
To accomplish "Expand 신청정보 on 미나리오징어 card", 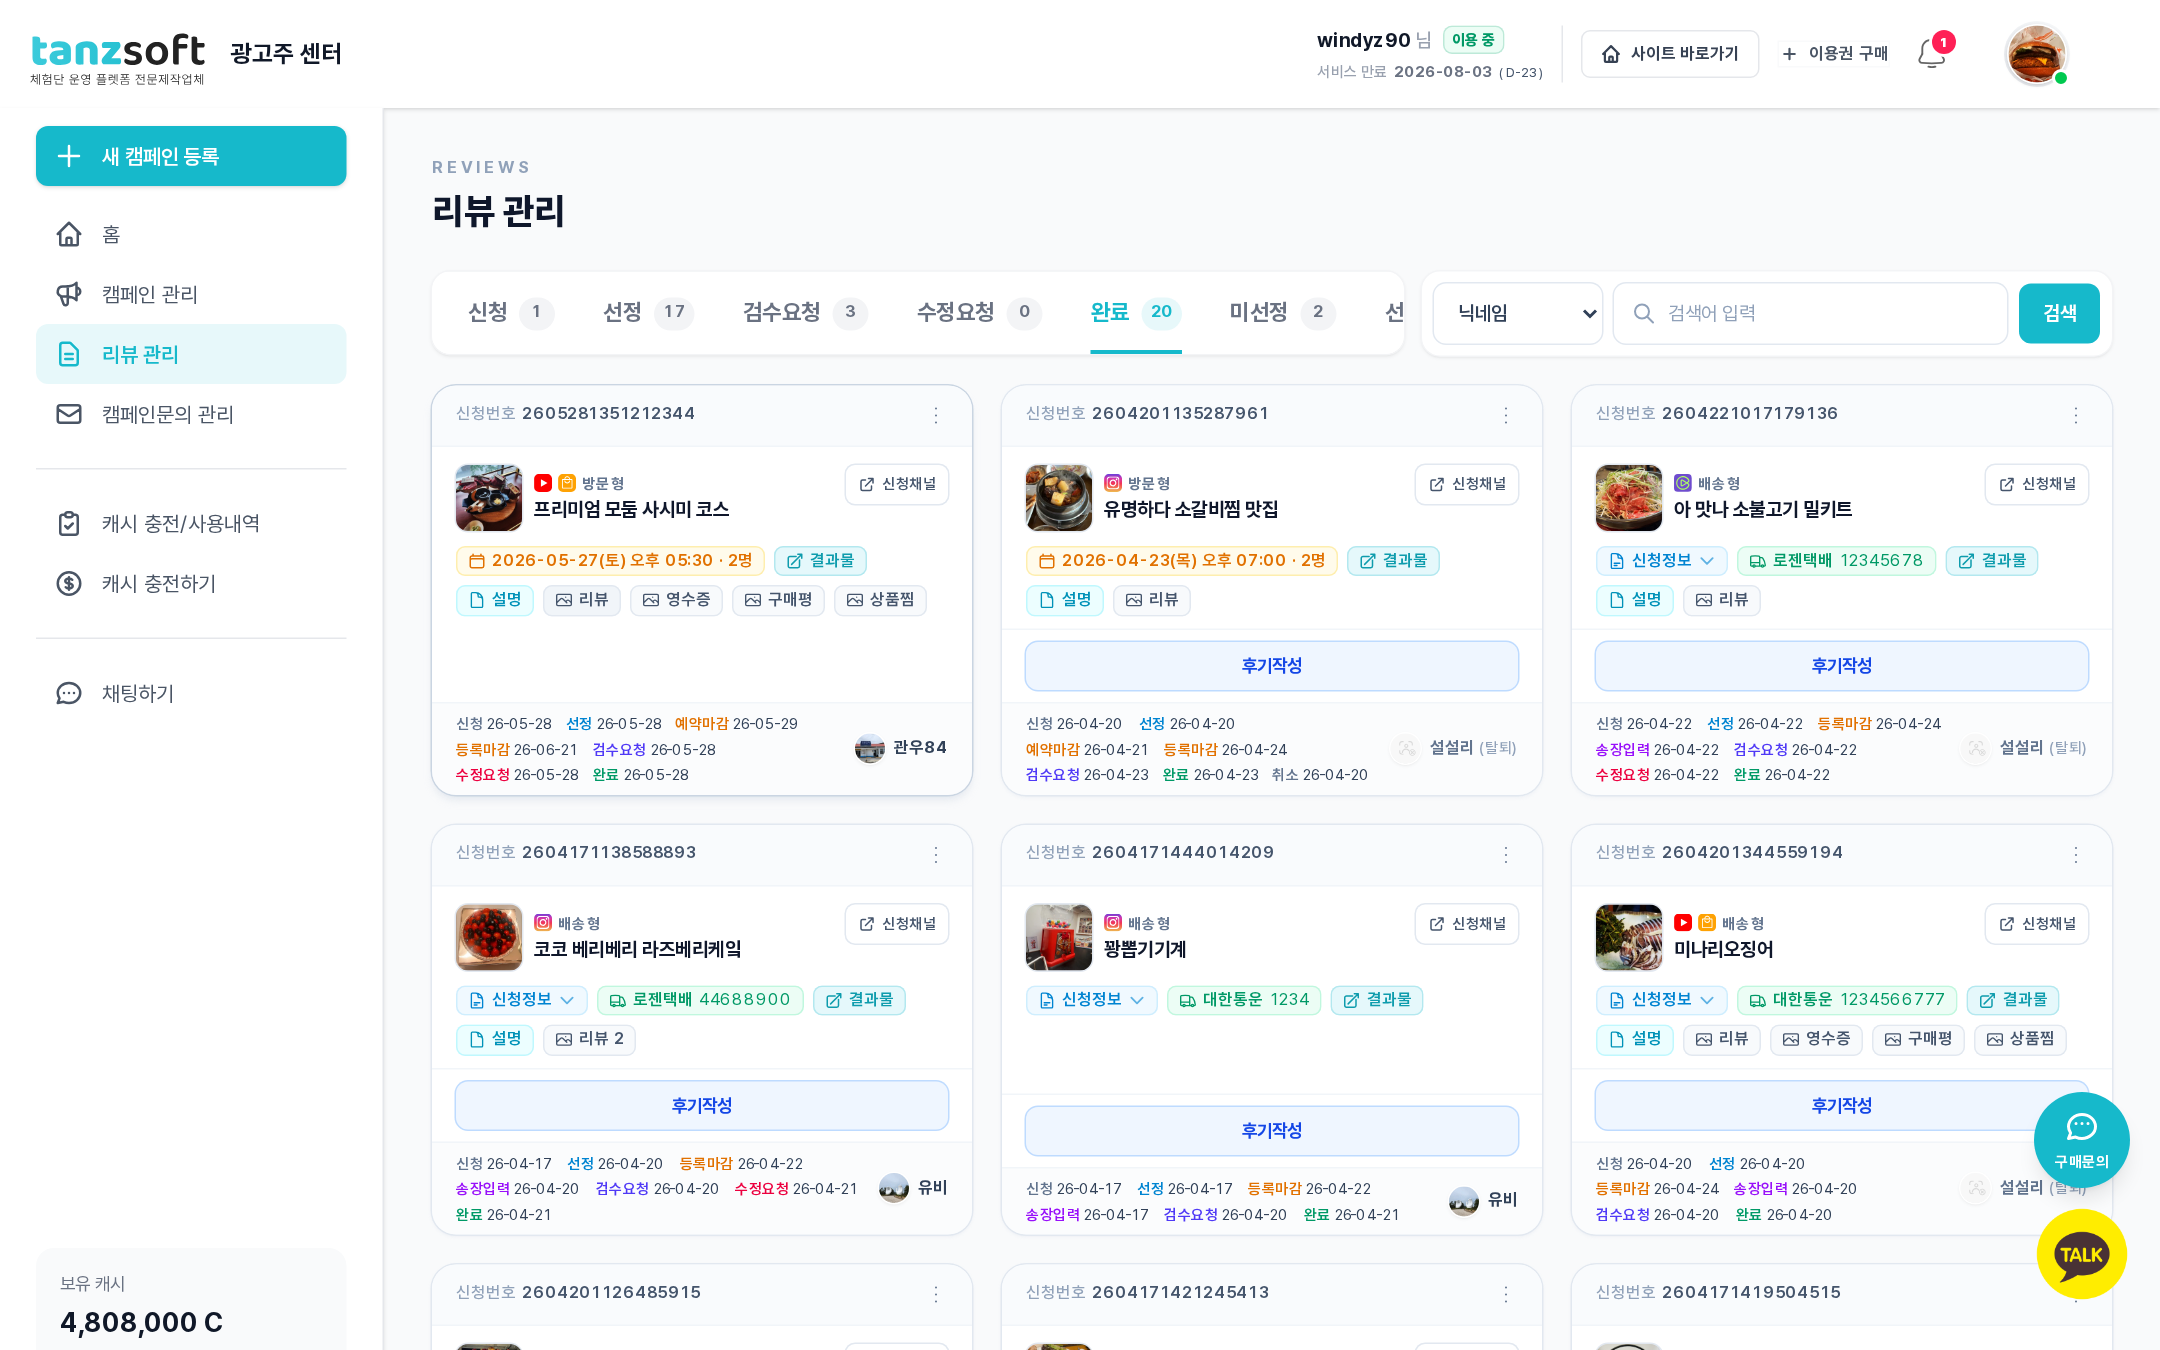I will pos(1661,1000).
